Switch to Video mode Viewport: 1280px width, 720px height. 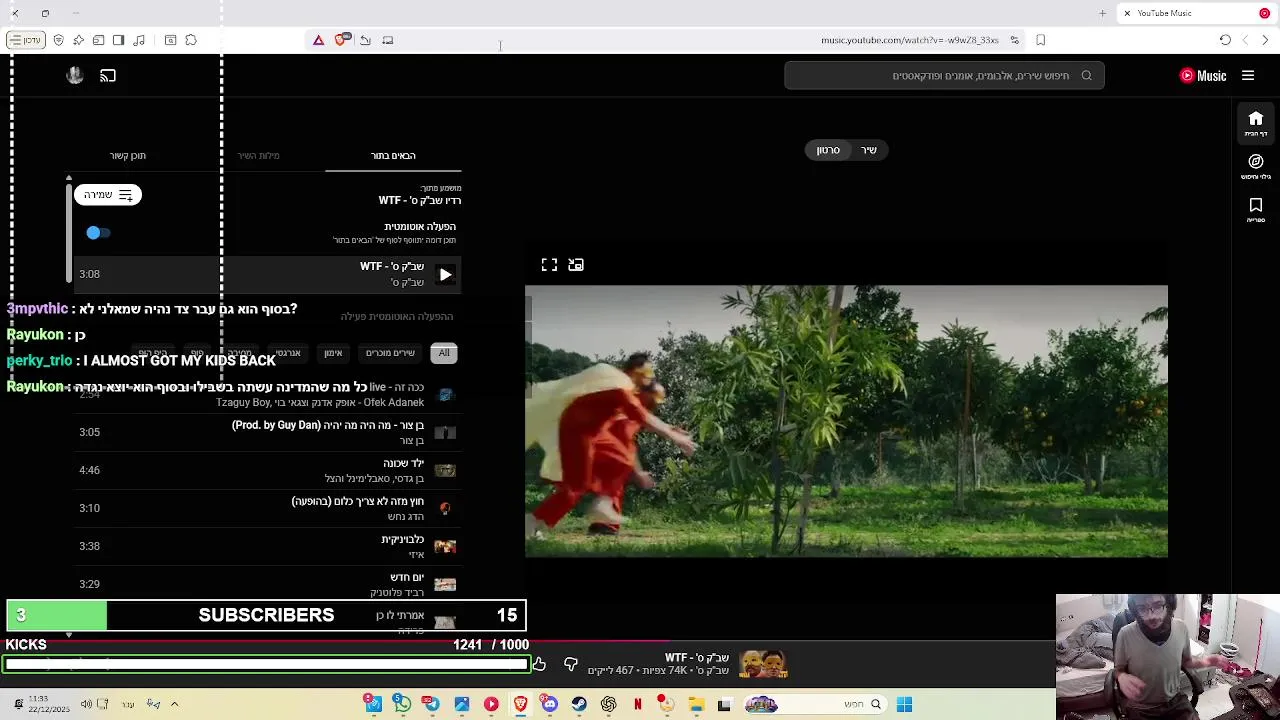click(x=828, y=150)
